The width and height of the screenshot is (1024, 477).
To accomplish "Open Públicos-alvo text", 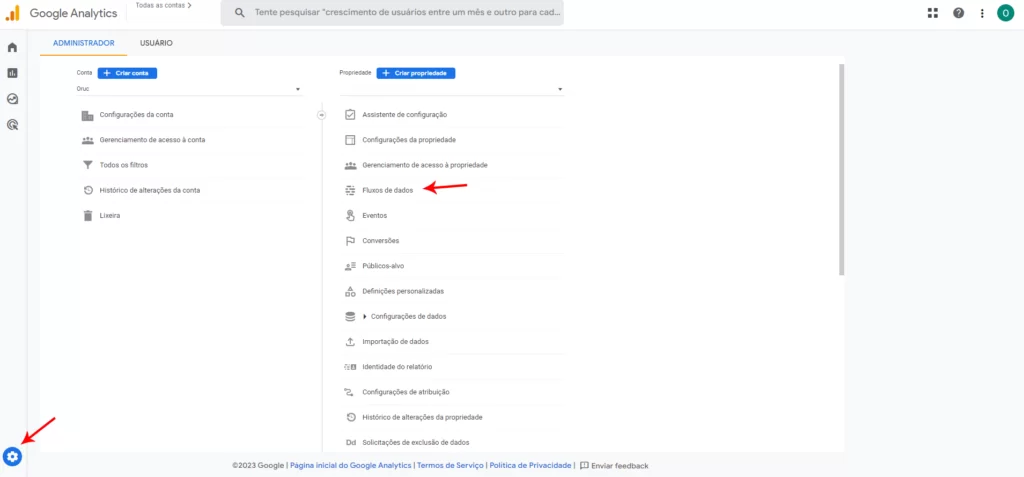I will tap(383, 267).
